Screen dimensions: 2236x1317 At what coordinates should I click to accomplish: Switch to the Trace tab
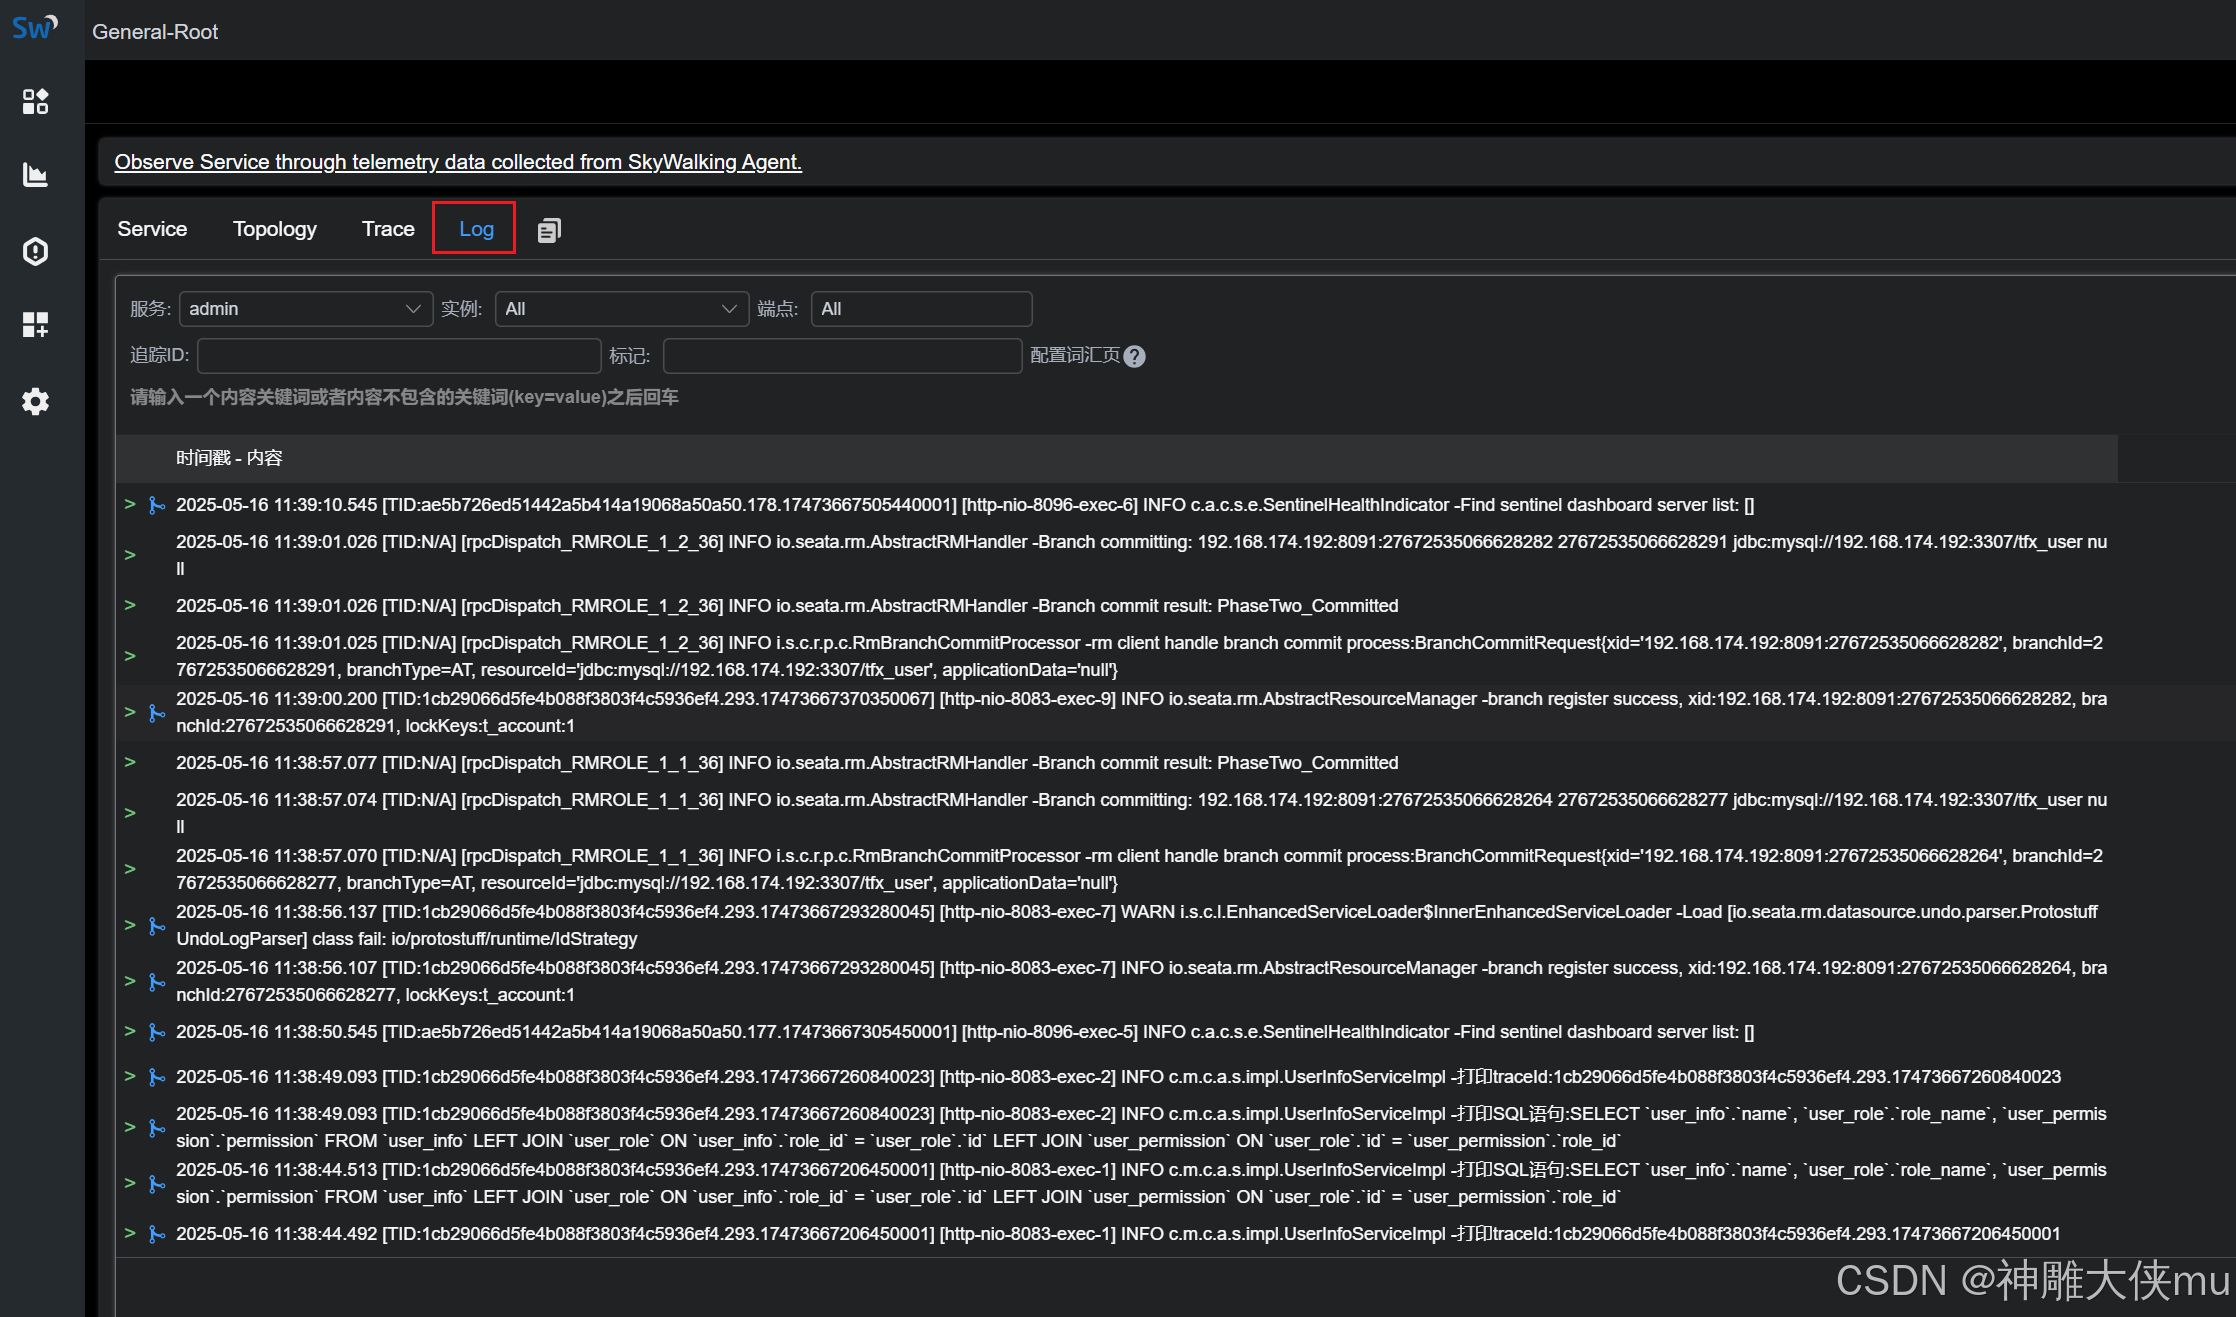(x=388, y=229)
